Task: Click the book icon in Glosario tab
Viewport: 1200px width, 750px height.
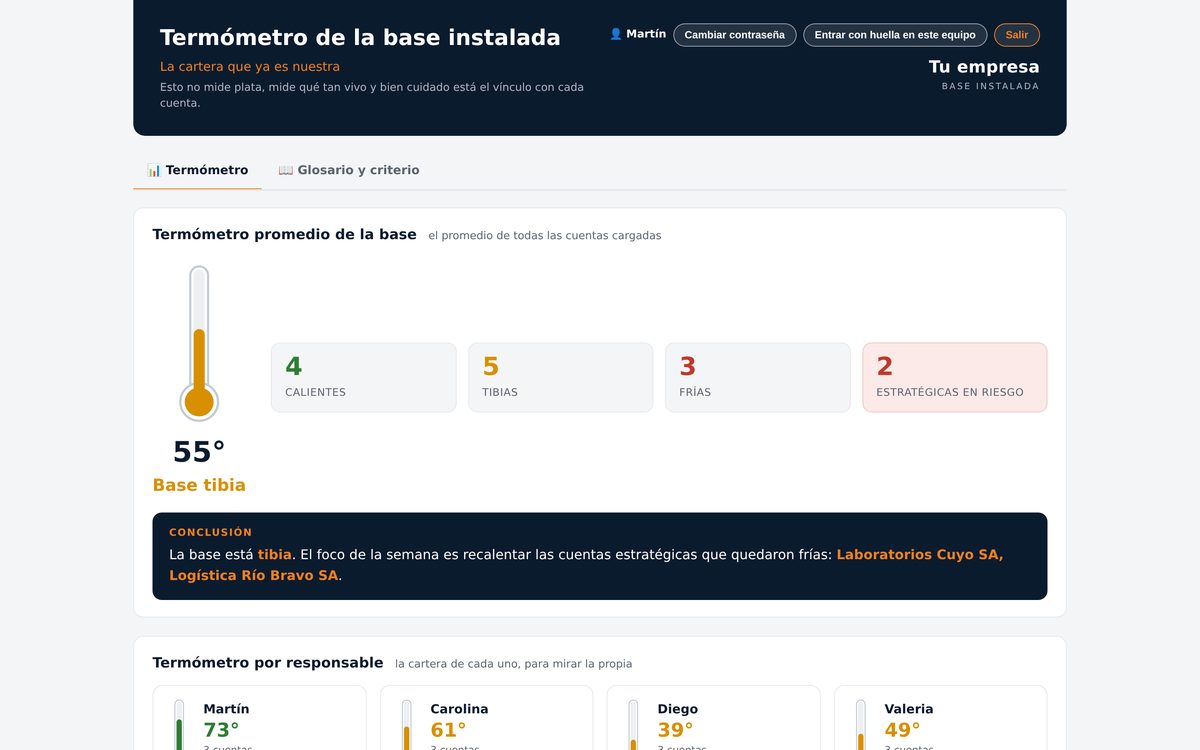Action: click(286, 170)
